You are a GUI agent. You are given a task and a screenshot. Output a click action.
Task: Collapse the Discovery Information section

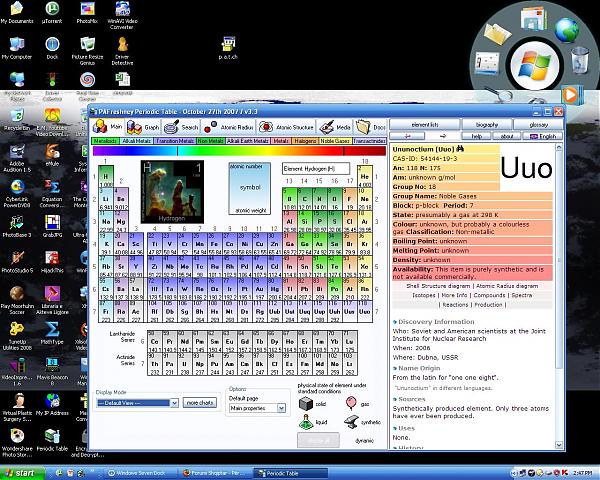coord(395,322)
